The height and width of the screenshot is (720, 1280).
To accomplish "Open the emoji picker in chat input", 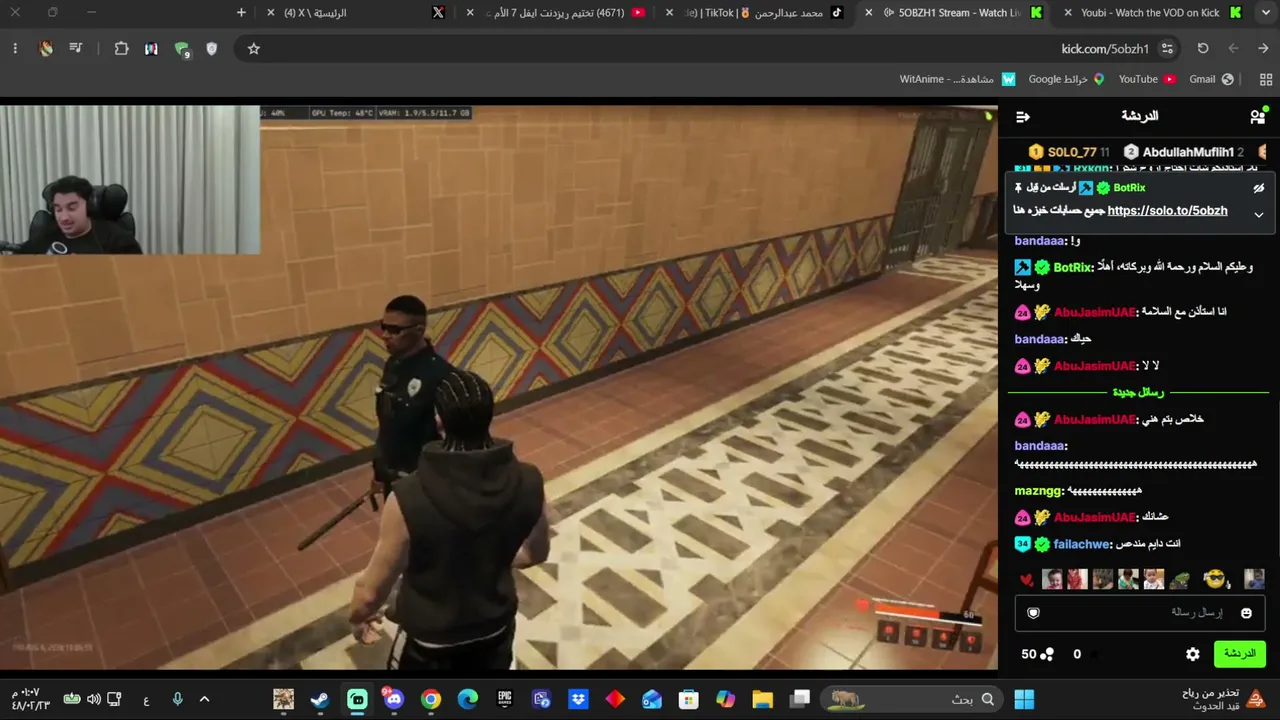I will pos(1246,613).
